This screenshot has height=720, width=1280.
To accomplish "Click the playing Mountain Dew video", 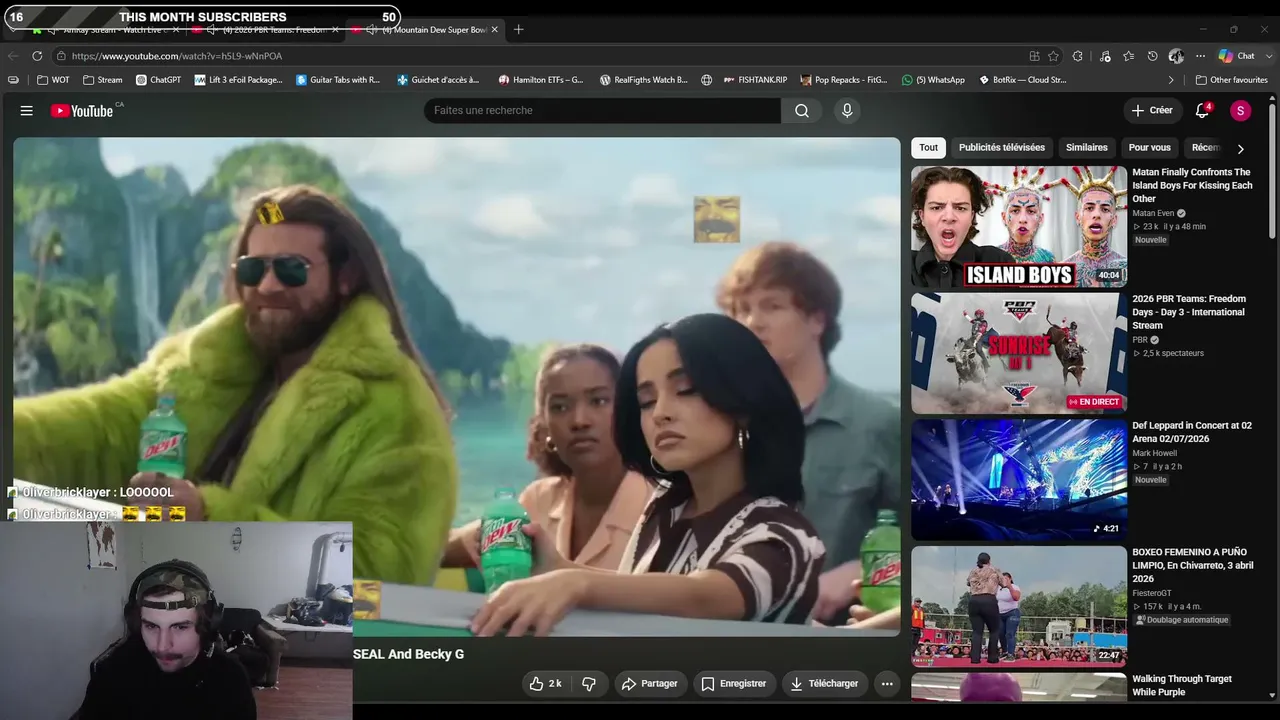I will (457, 386).
